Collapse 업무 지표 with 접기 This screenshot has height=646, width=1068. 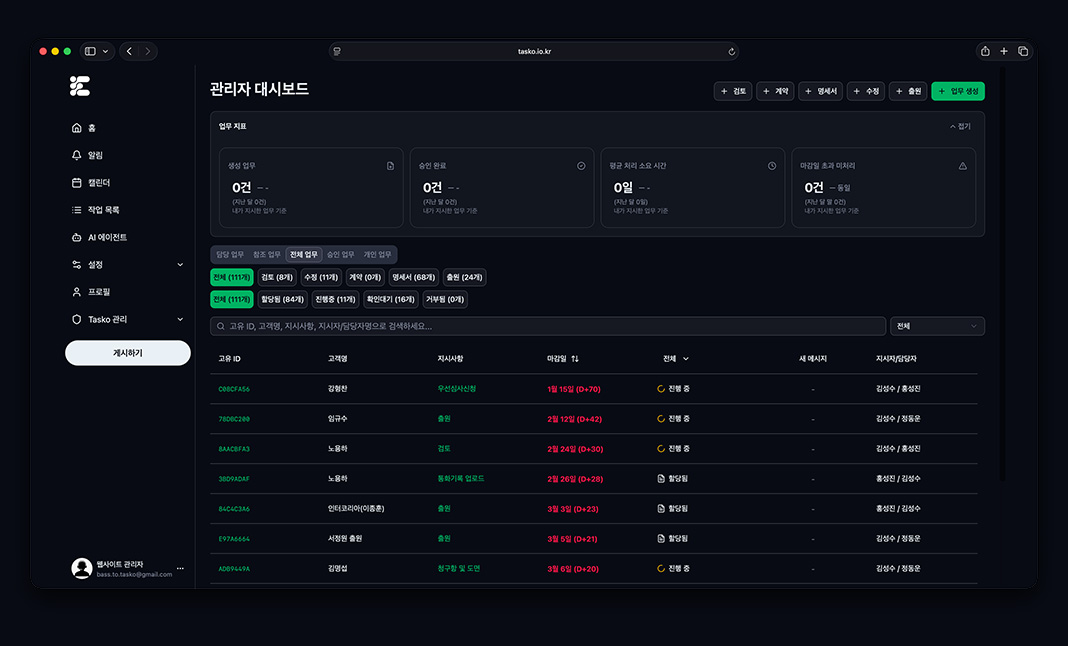click(960, 126)
